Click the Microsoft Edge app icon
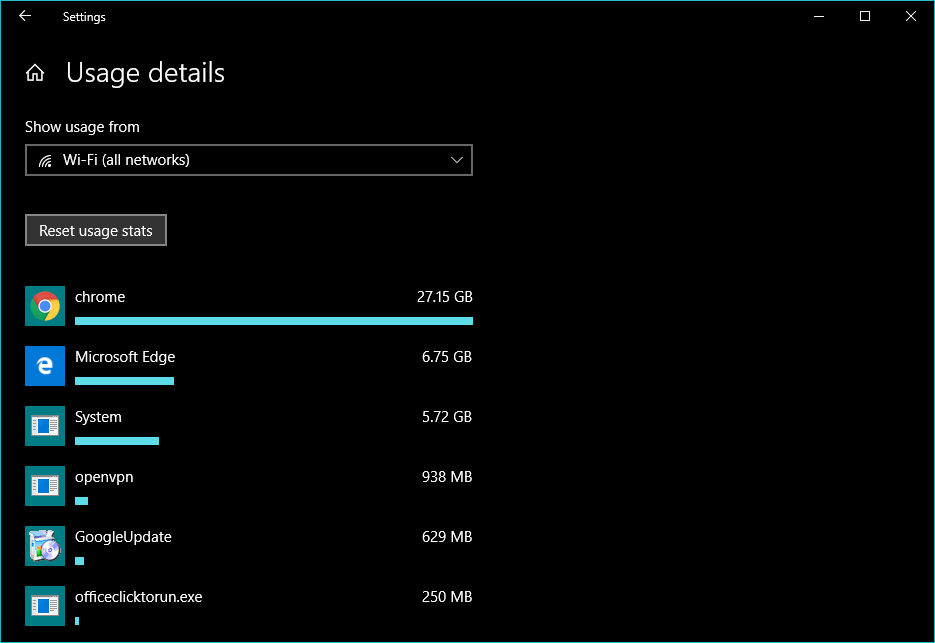This screenshot has height=643, width=935. pos(44,366)
